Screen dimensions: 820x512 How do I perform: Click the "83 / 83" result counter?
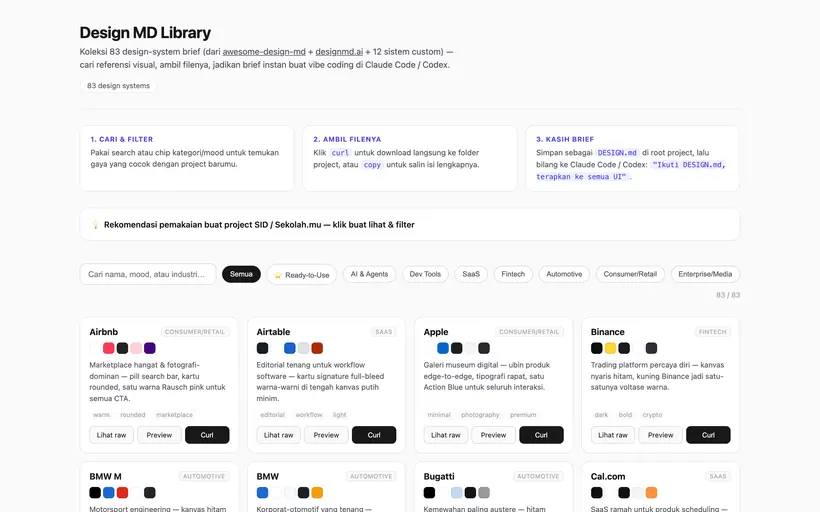(x=728, y=295)
